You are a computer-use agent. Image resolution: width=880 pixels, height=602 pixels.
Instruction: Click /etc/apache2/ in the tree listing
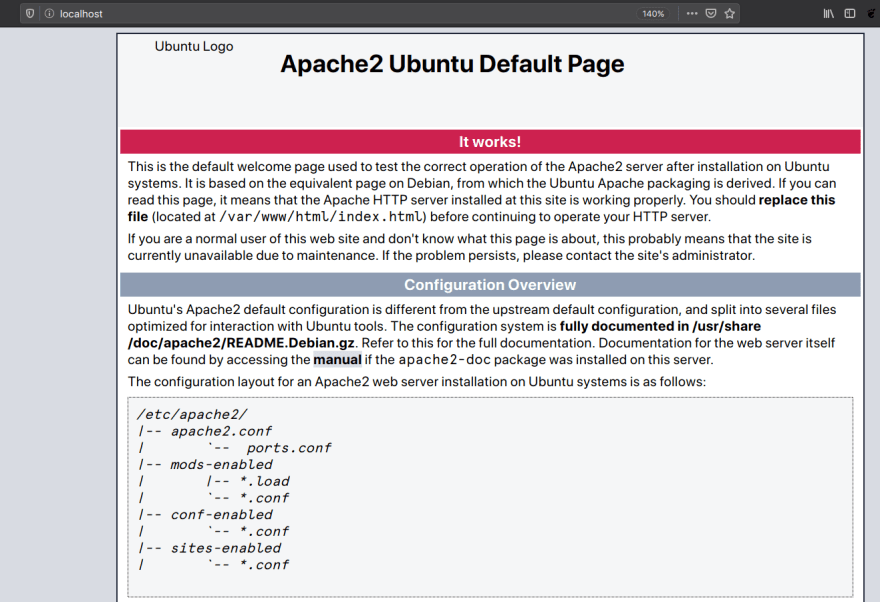tap(192, 415)
